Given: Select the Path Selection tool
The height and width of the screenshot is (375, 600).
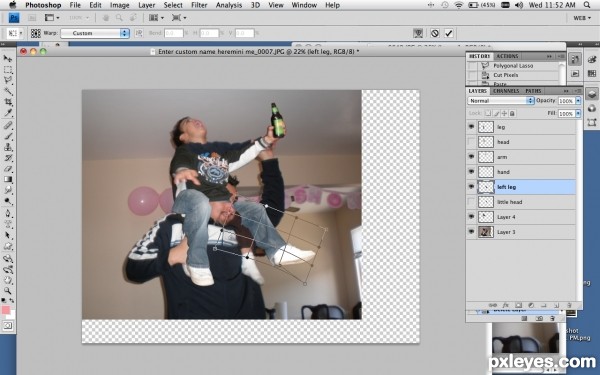Looking at the screenshot, I should 8,235.
